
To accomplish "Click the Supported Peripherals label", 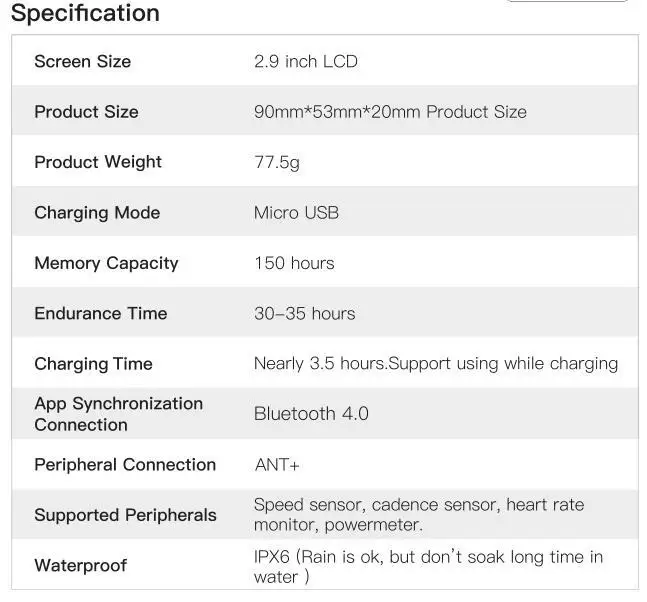I will coord(125,515).
